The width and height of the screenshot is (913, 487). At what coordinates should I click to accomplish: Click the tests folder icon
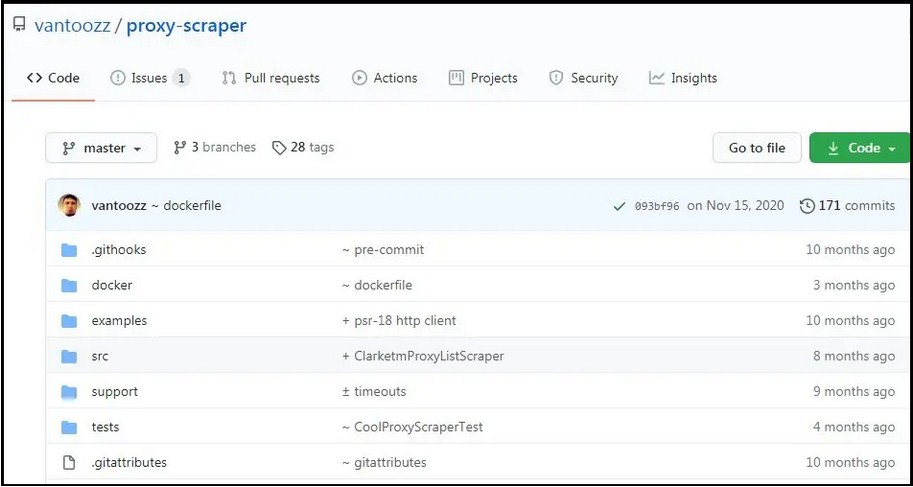pyautogui.click(x=69, y=428)
